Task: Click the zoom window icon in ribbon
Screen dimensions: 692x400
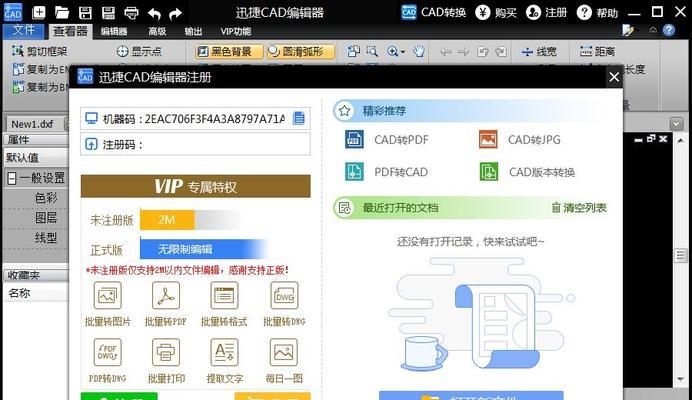Action: click(372, 52)
